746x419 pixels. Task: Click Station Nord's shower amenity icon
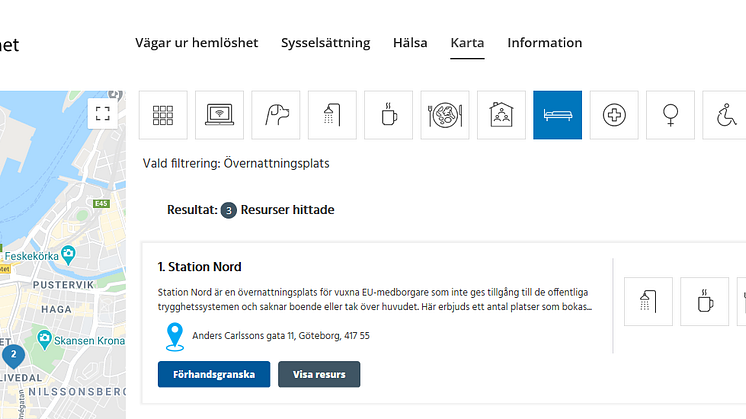(648, 302)
